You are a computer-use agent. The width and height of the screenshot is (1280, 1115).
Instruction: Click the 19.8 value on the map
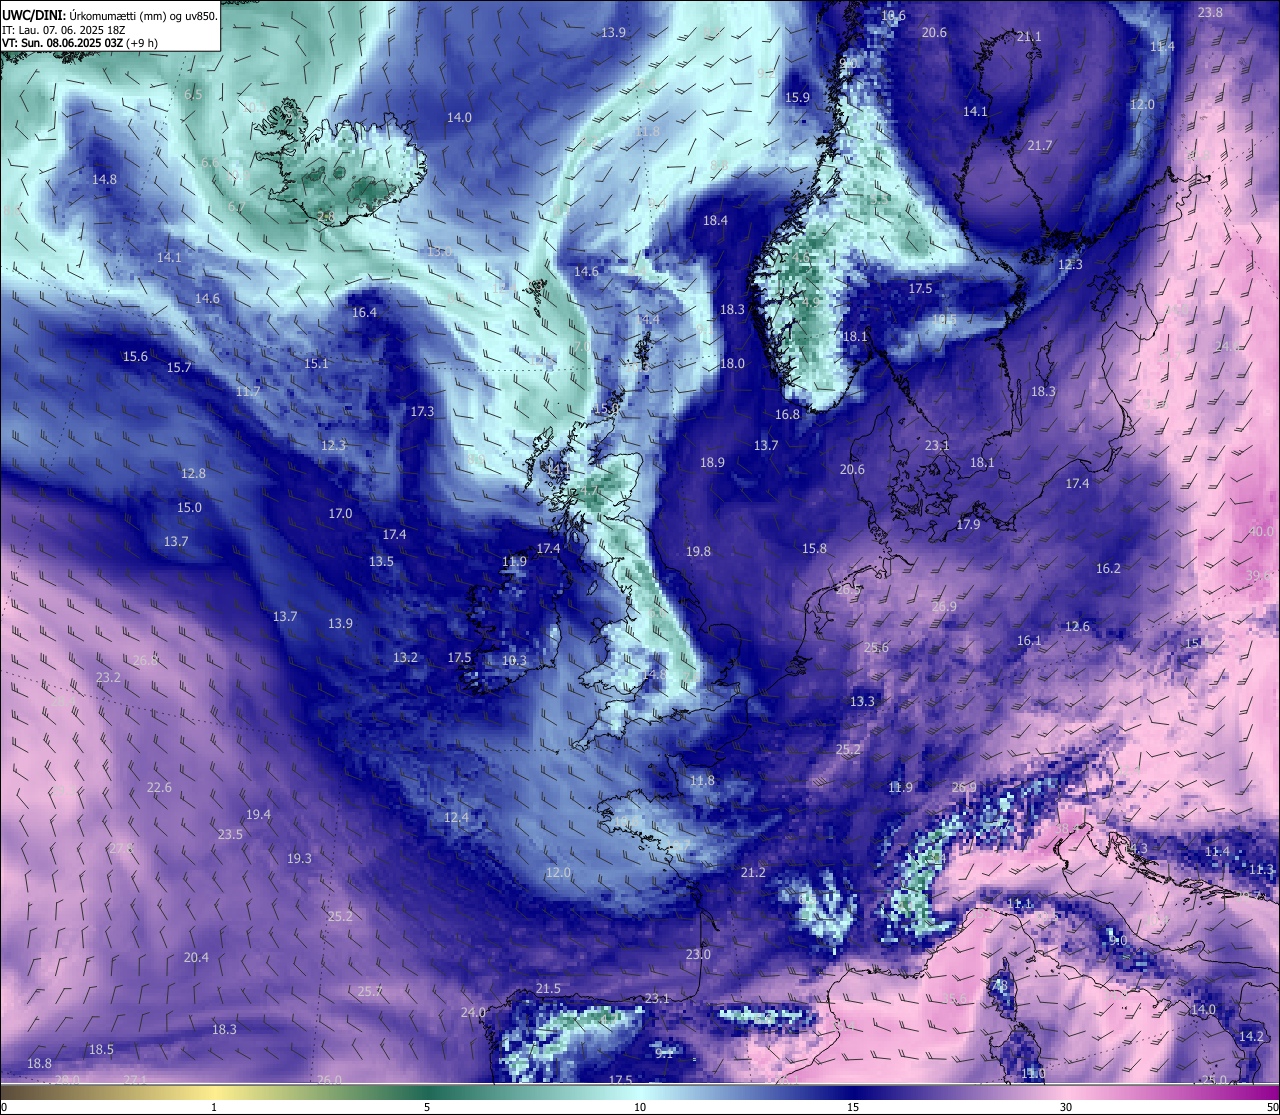[698, 552]
